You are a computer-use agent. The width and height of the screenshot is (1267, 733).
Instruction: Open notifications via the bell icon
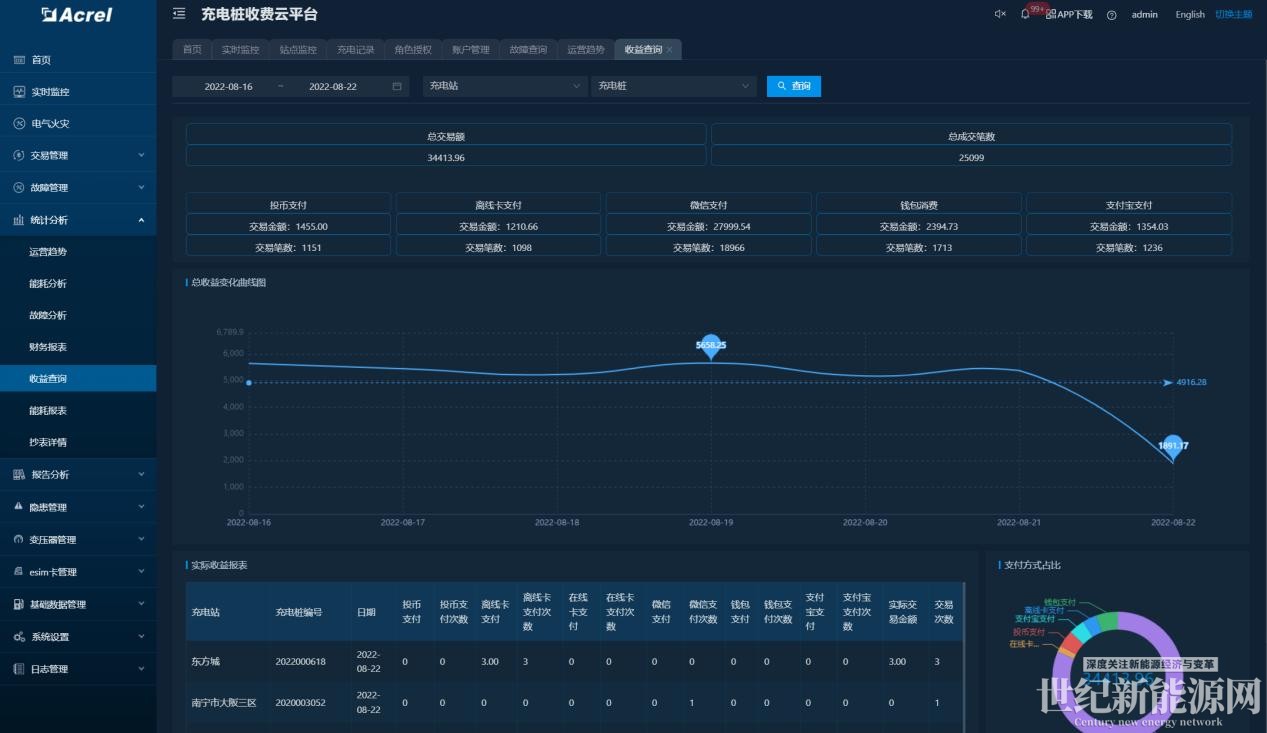1025,14
